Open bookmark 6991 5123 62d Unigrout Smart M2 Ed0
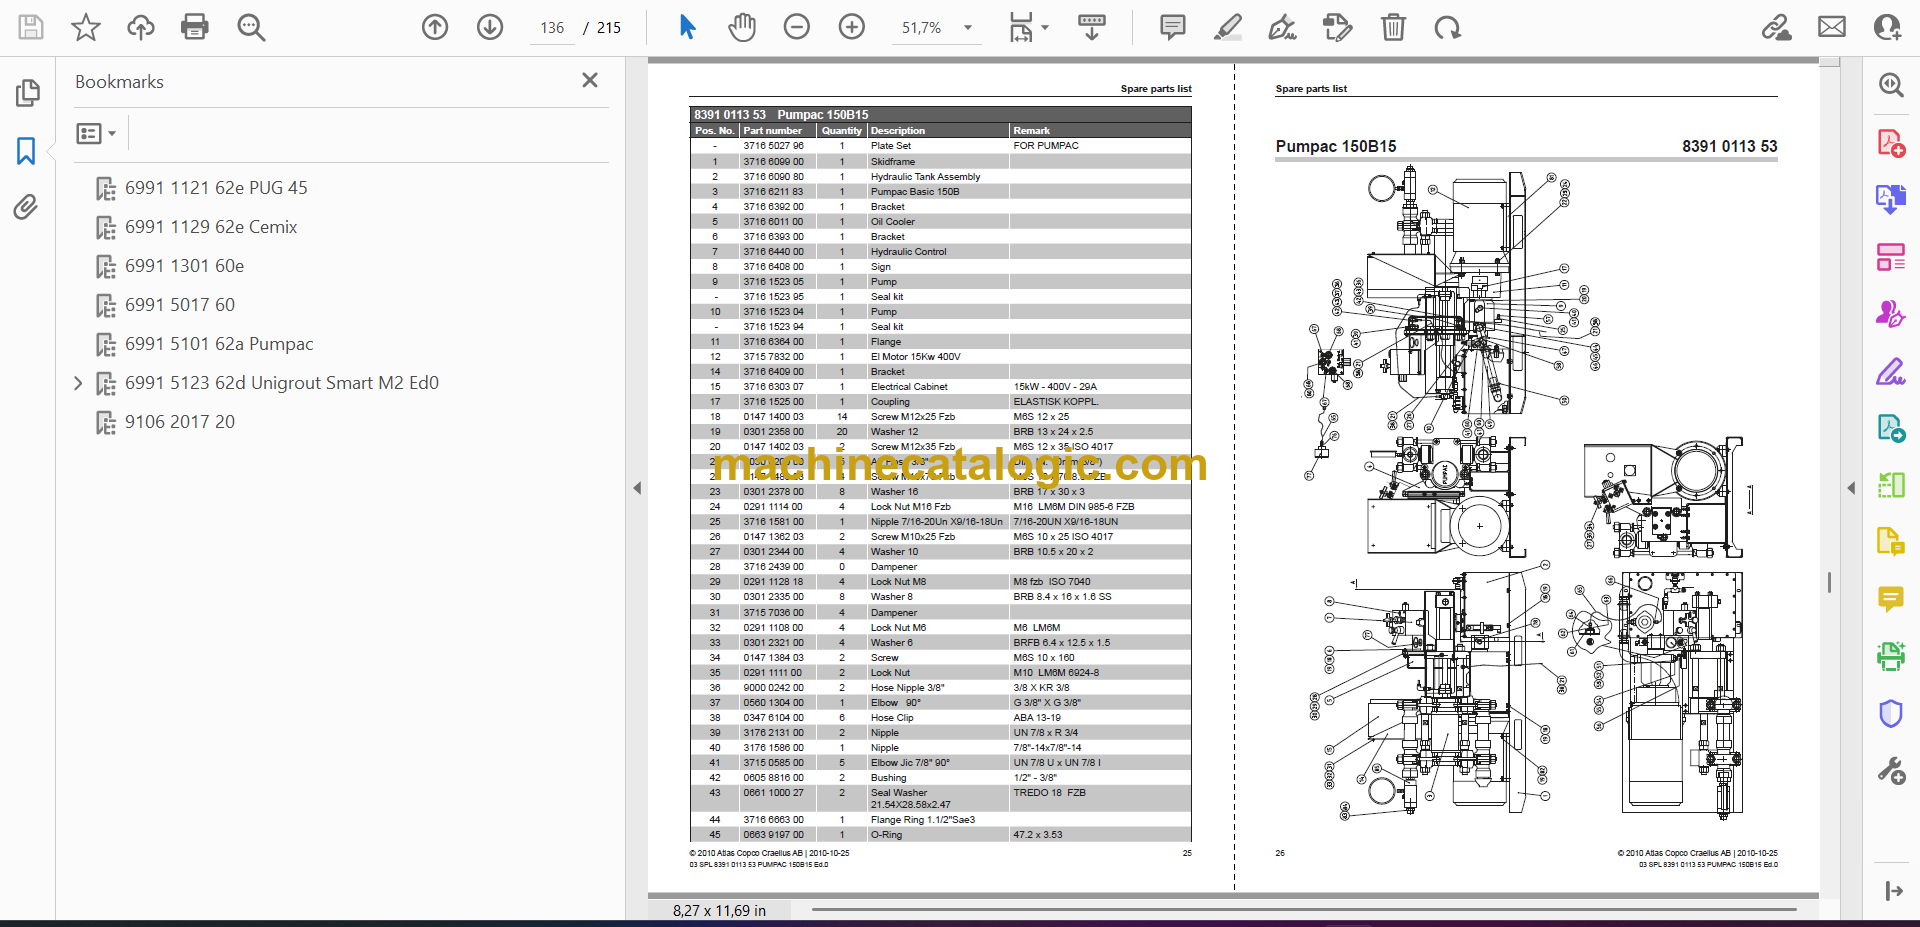Image resolution: width=1920 pixels, height=927 pixels. pos(282,383)
